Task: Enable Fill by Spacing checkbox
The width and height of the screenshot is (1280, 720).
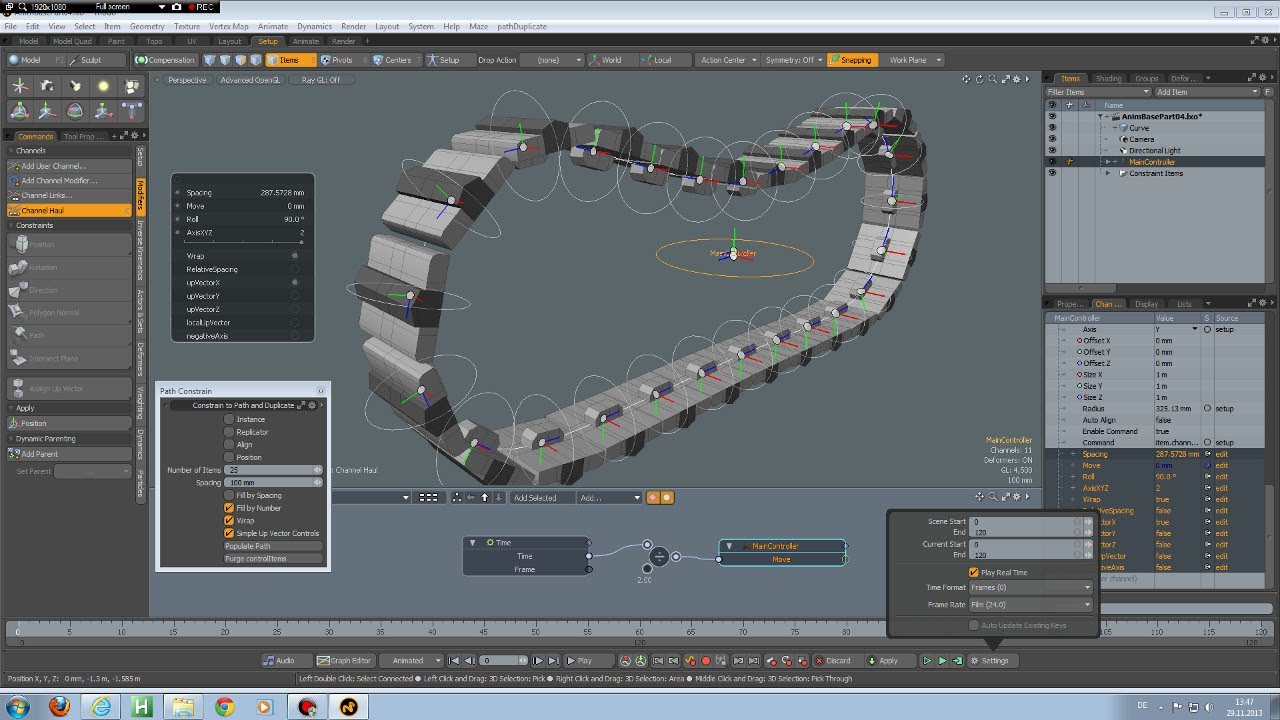Action: tap(229, 495)
